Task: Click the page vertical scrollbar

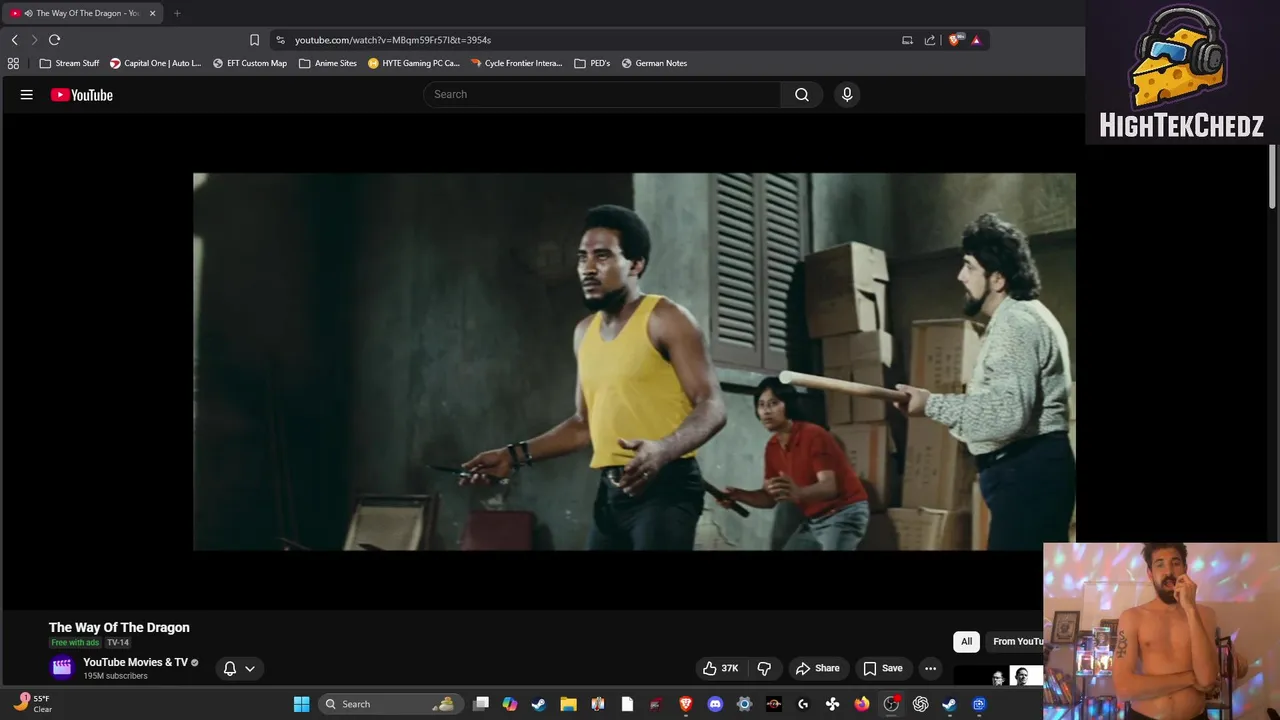Action: [1273, 178]
